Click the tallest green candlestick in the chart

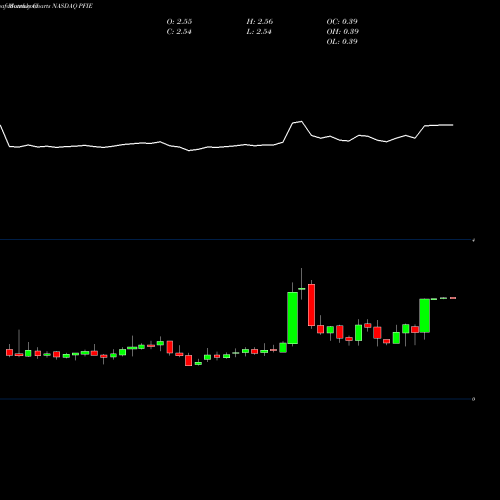(x=292, y=318)
